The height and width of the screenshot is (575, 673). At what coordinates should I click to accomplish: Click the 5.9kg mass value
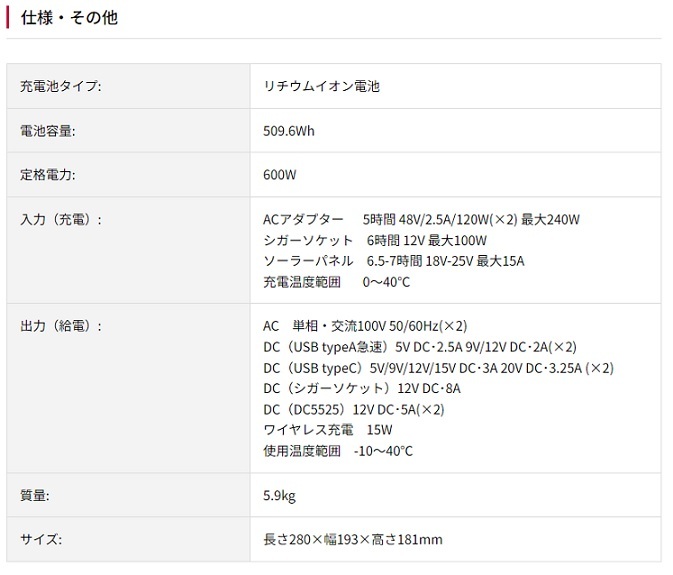pyautogui.click(x=279, y=496)
